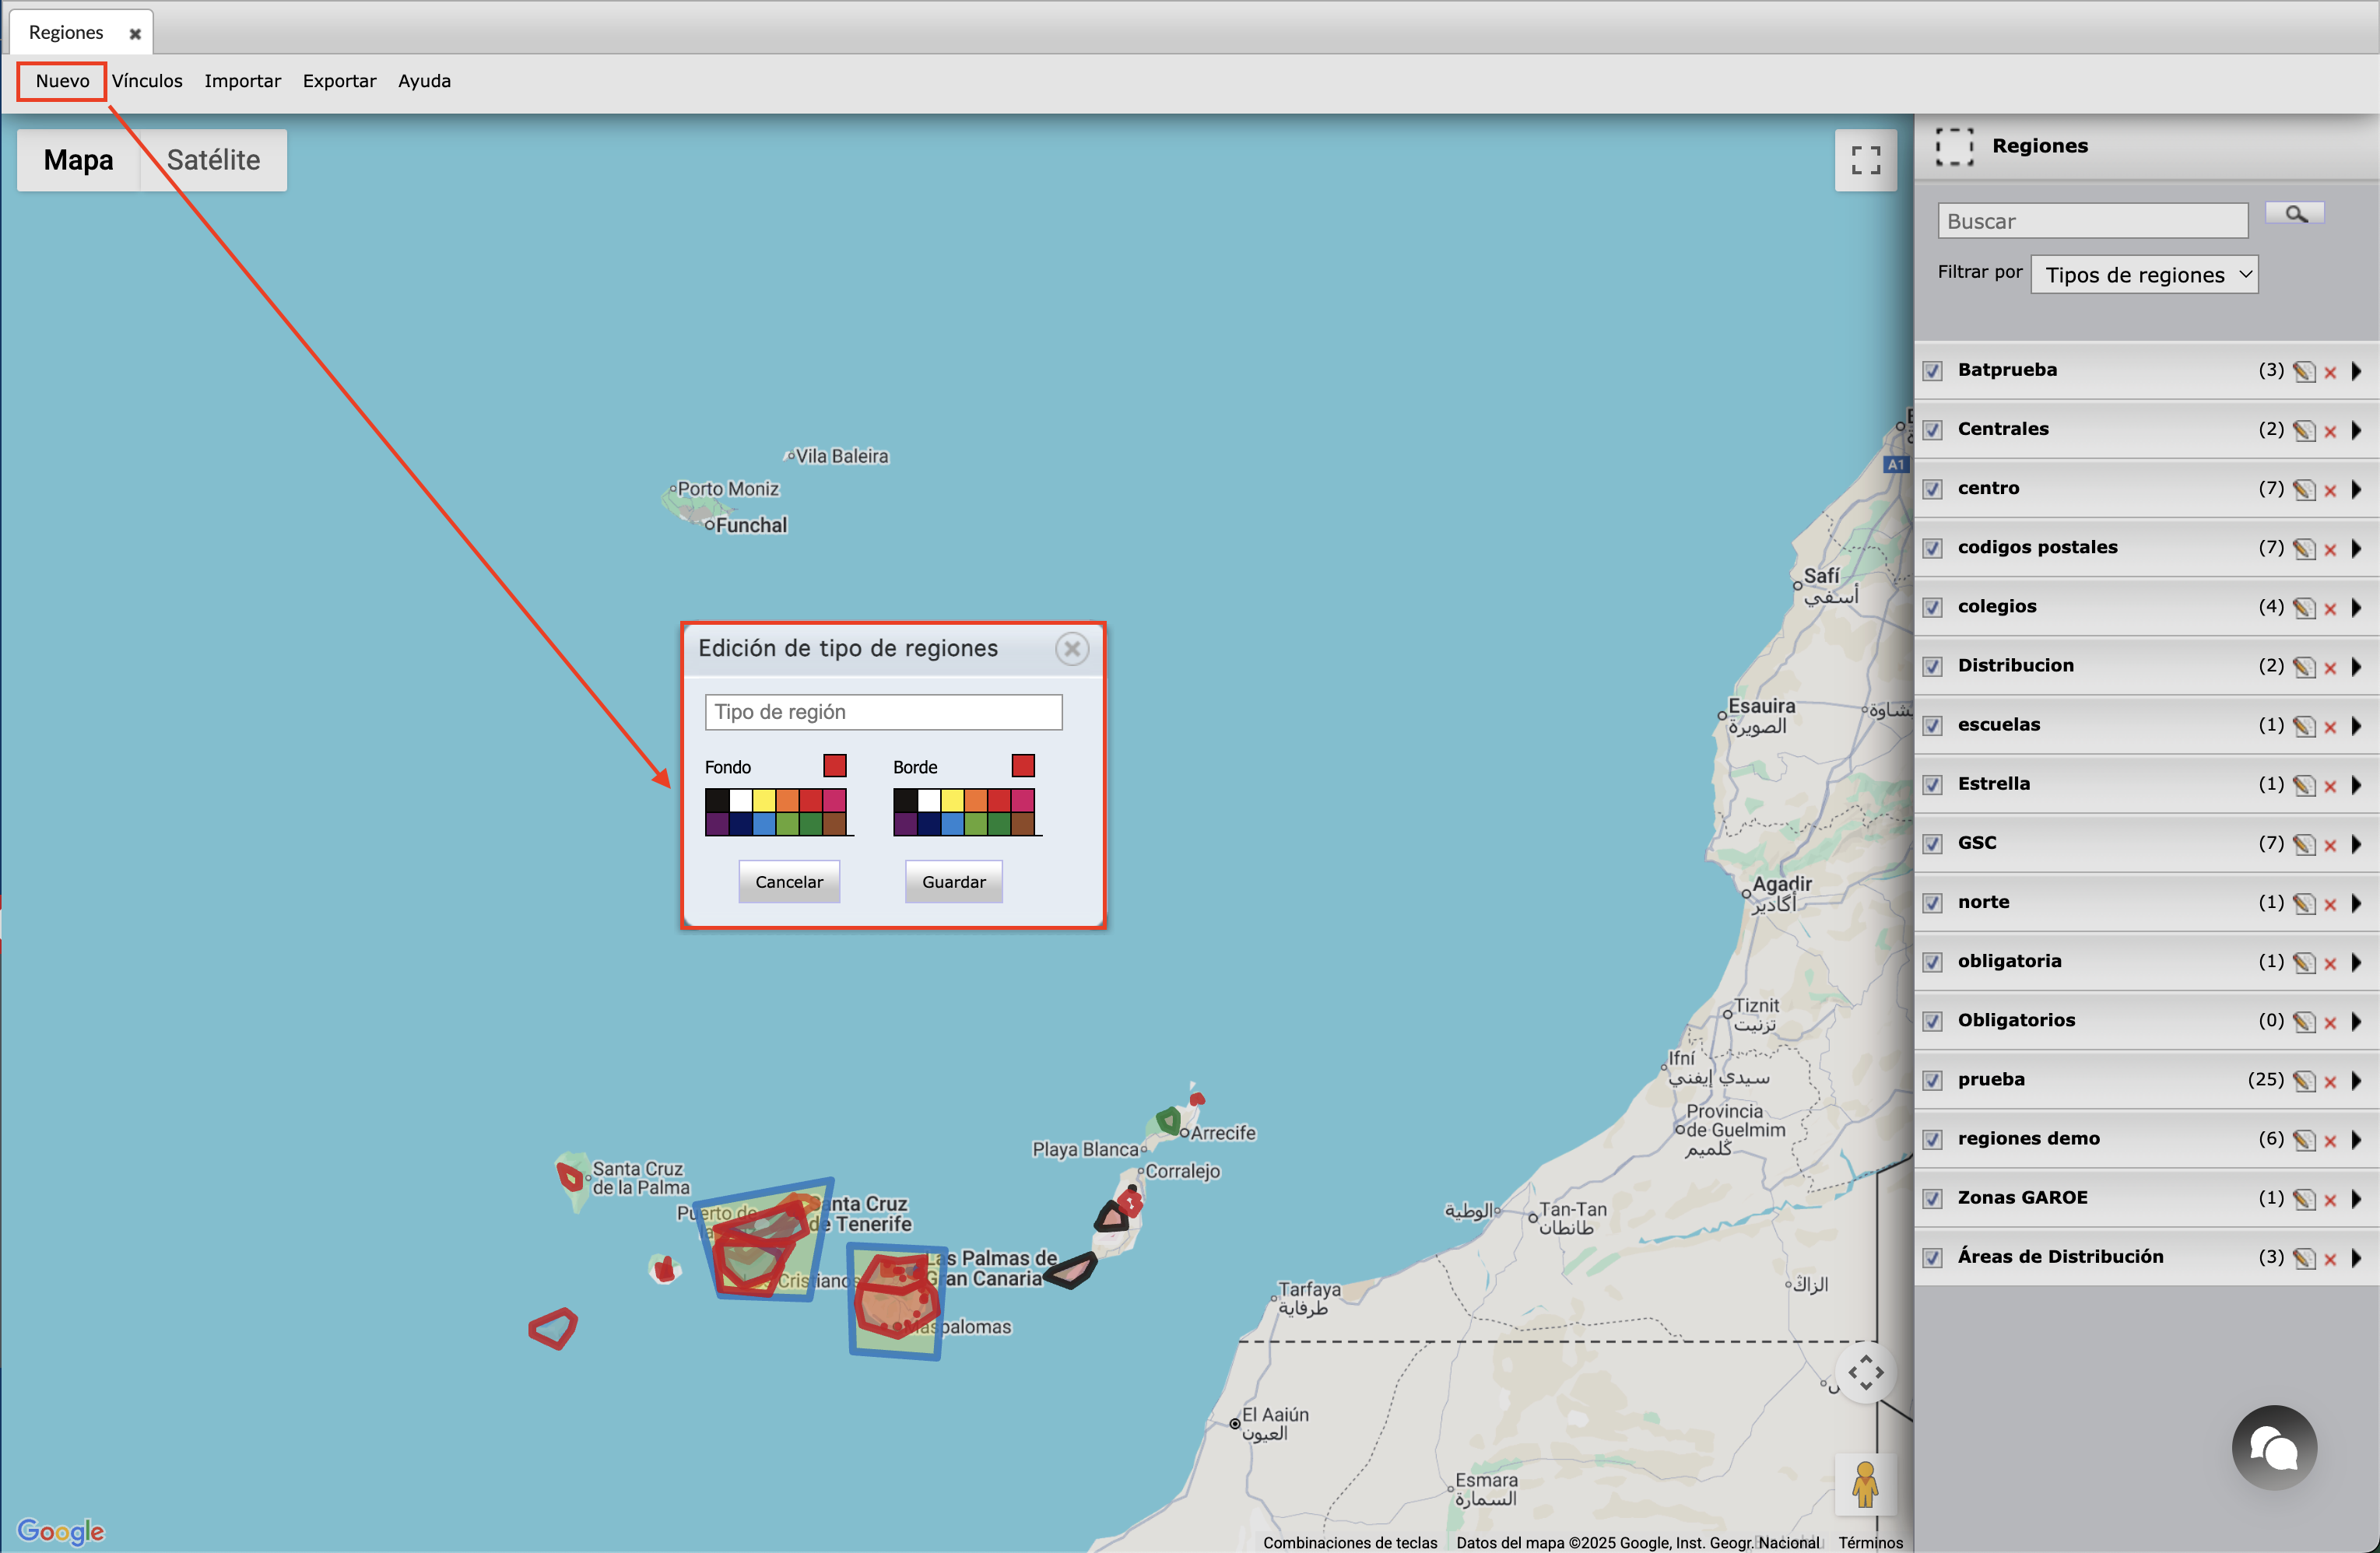Select the yellow Fondo color swatch
Screen dimensions: 2380x1553
pyautogui.click(x=764, y=799)
